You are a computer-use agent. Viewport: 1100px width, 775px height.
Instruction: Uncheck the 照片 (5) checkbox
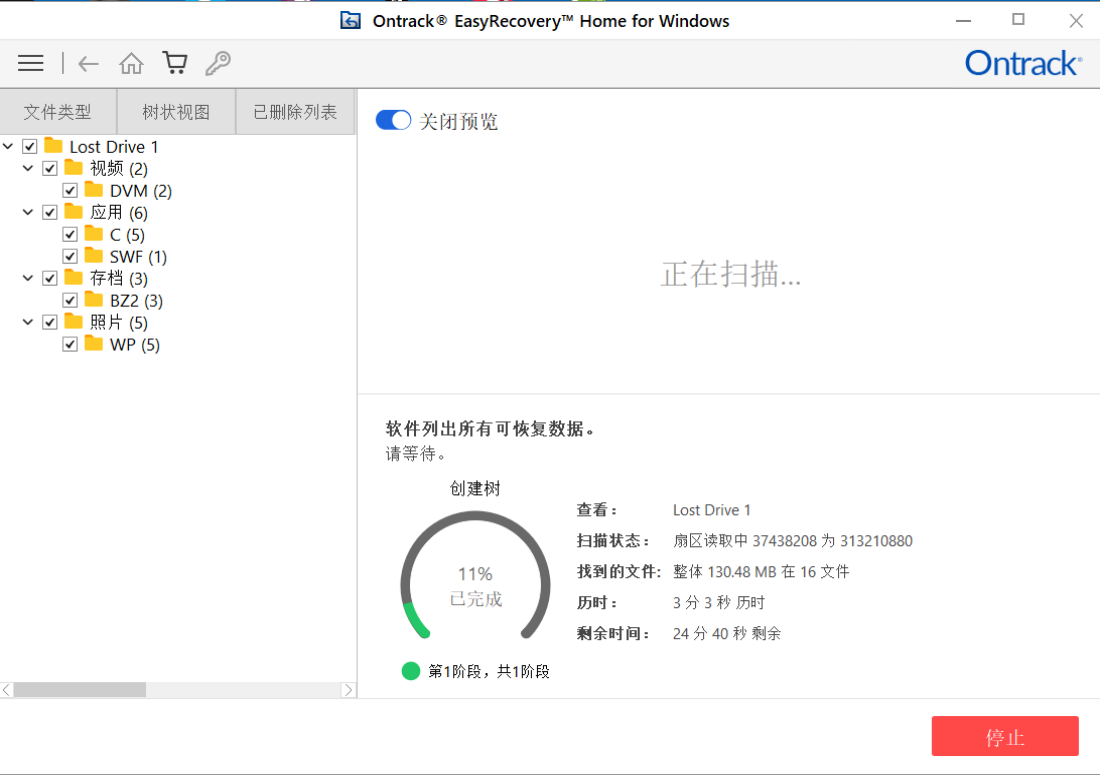[x=50, y=323]
